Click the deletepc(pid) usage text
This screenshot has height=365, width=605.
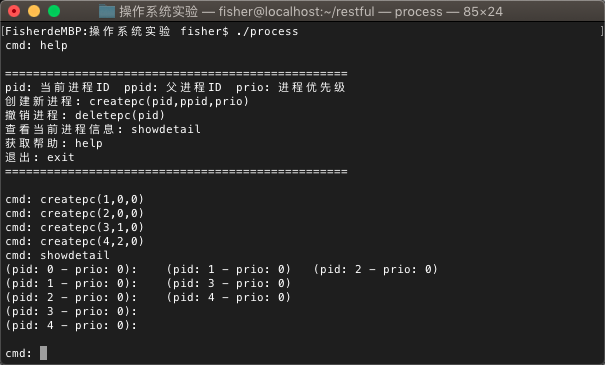[x=120, y=115]
